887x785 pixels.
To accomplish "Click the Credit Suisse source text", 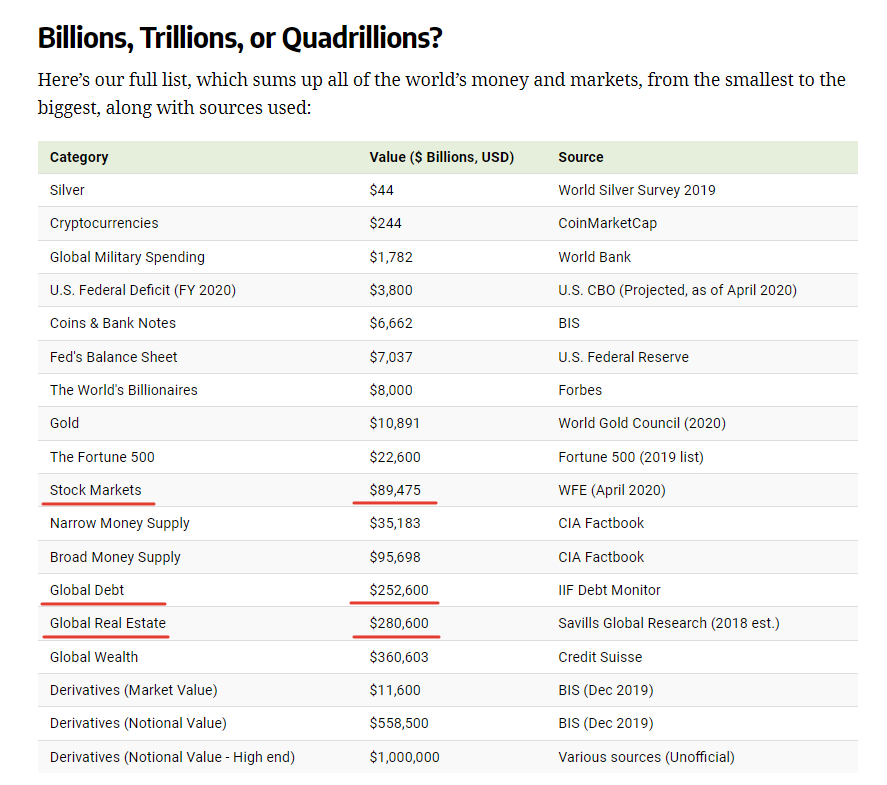I will click(600, 657).
